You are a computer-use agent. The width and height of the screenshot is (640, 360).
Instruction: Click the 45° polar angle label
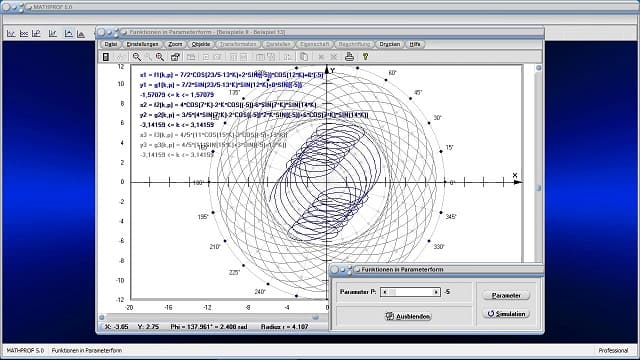point(418,93)
